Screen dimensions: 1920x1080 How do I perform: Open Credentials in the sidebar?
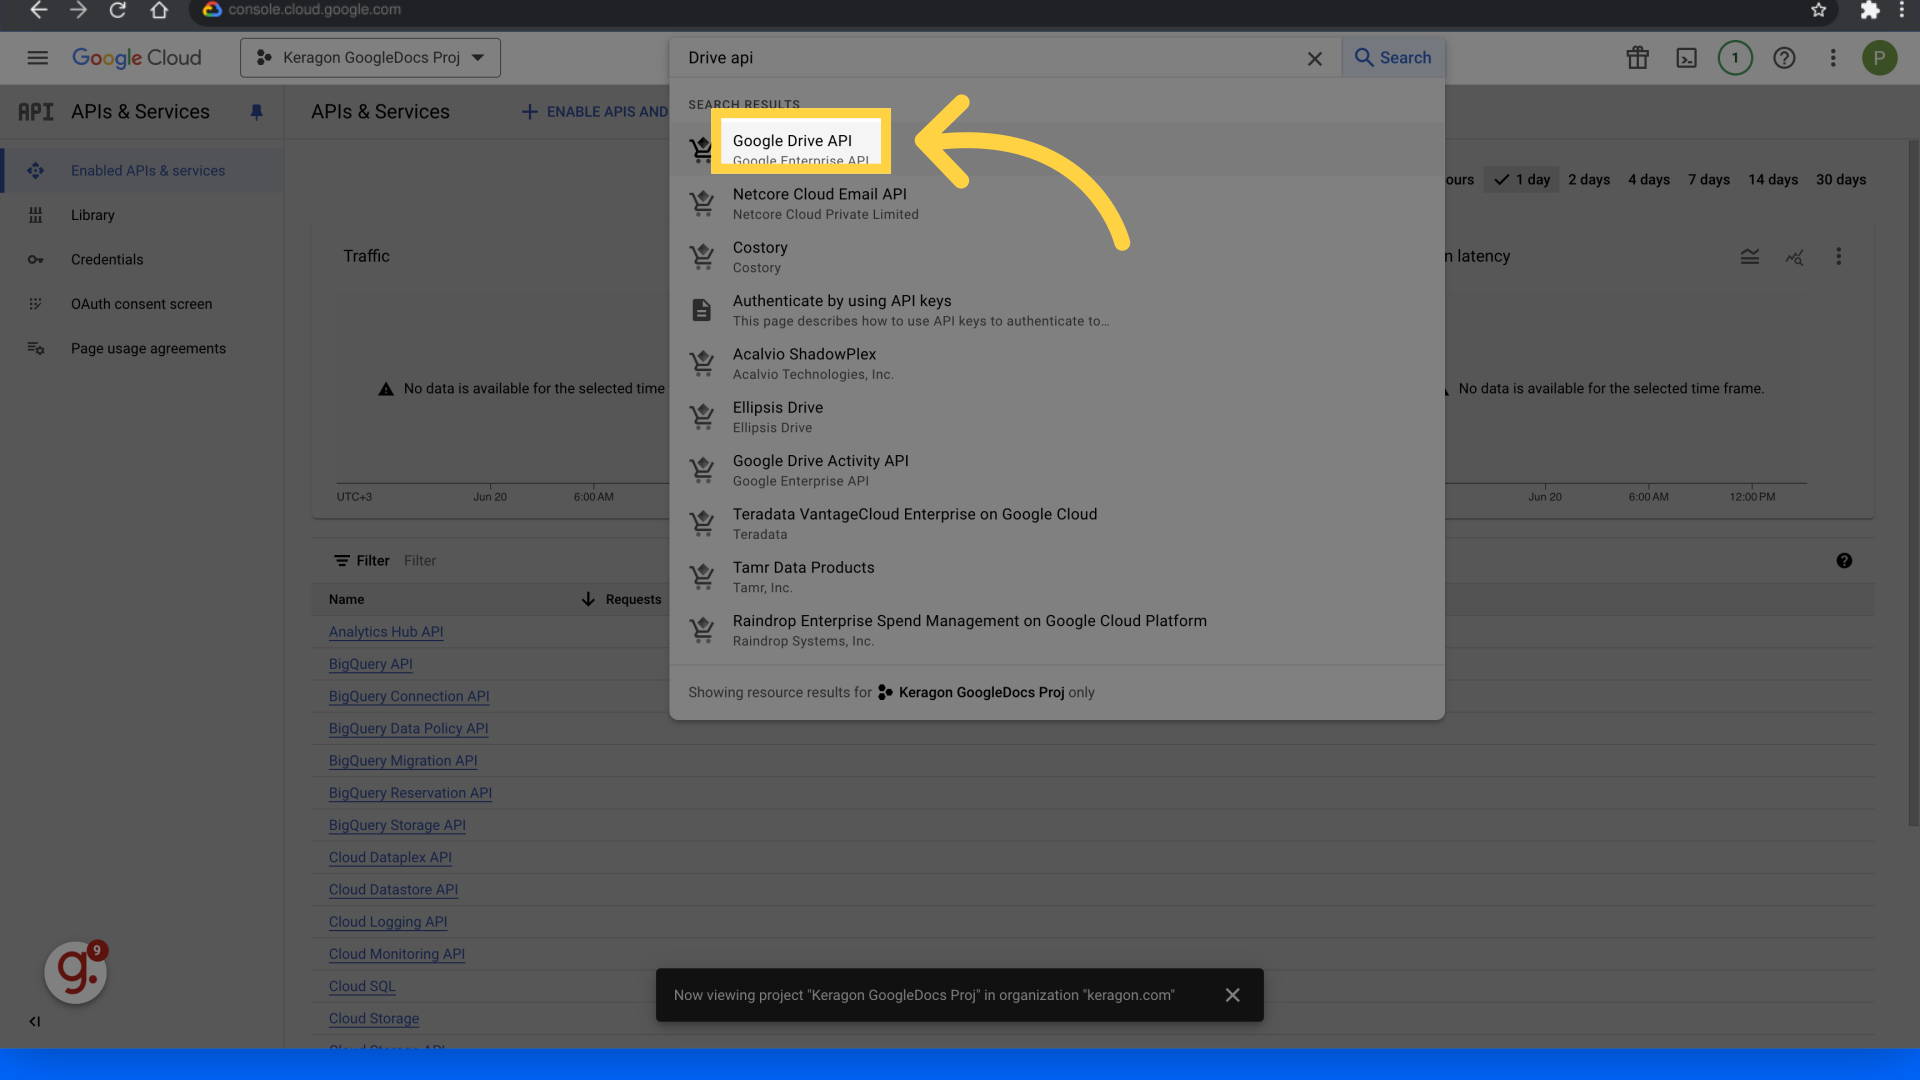coord(142,260)
